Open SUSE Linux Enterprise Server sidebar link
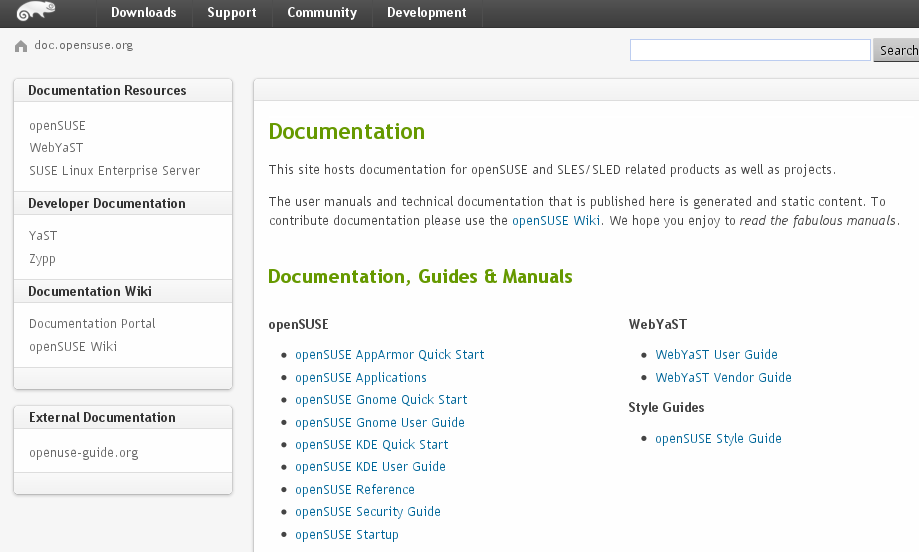Image resolution: width=919 pixels, height=552 pixels. 114,171
